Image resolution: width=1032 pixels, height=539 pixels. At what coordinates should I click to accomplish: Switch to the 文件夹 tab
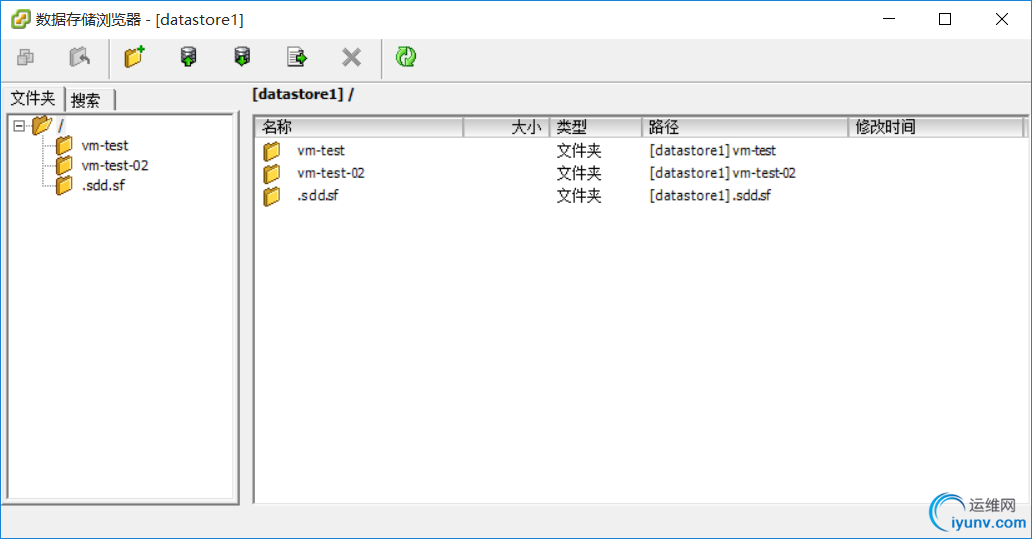33,99
